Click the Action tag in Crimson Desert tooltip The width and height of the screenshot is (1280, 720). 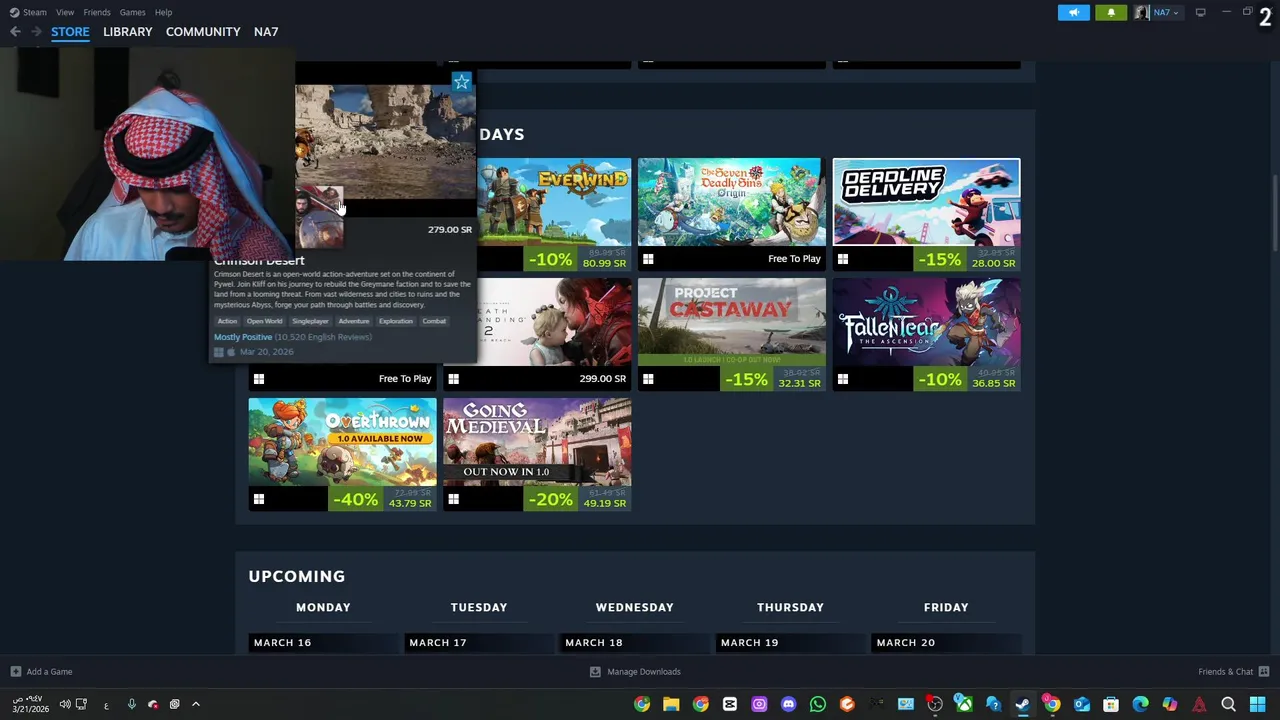click(x=227, y=321)
